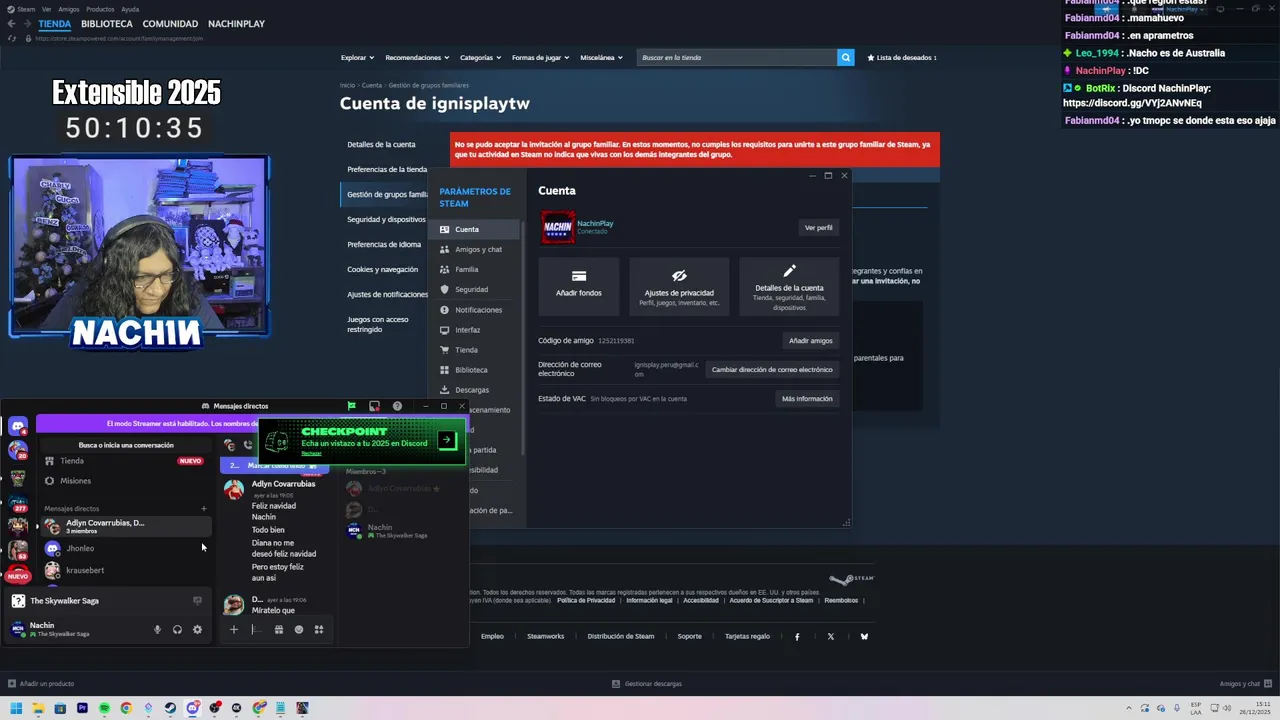Open Ayuda menu in the menu bar
The height and width of the screenshot is (720, 1280).
coord(130,9)
